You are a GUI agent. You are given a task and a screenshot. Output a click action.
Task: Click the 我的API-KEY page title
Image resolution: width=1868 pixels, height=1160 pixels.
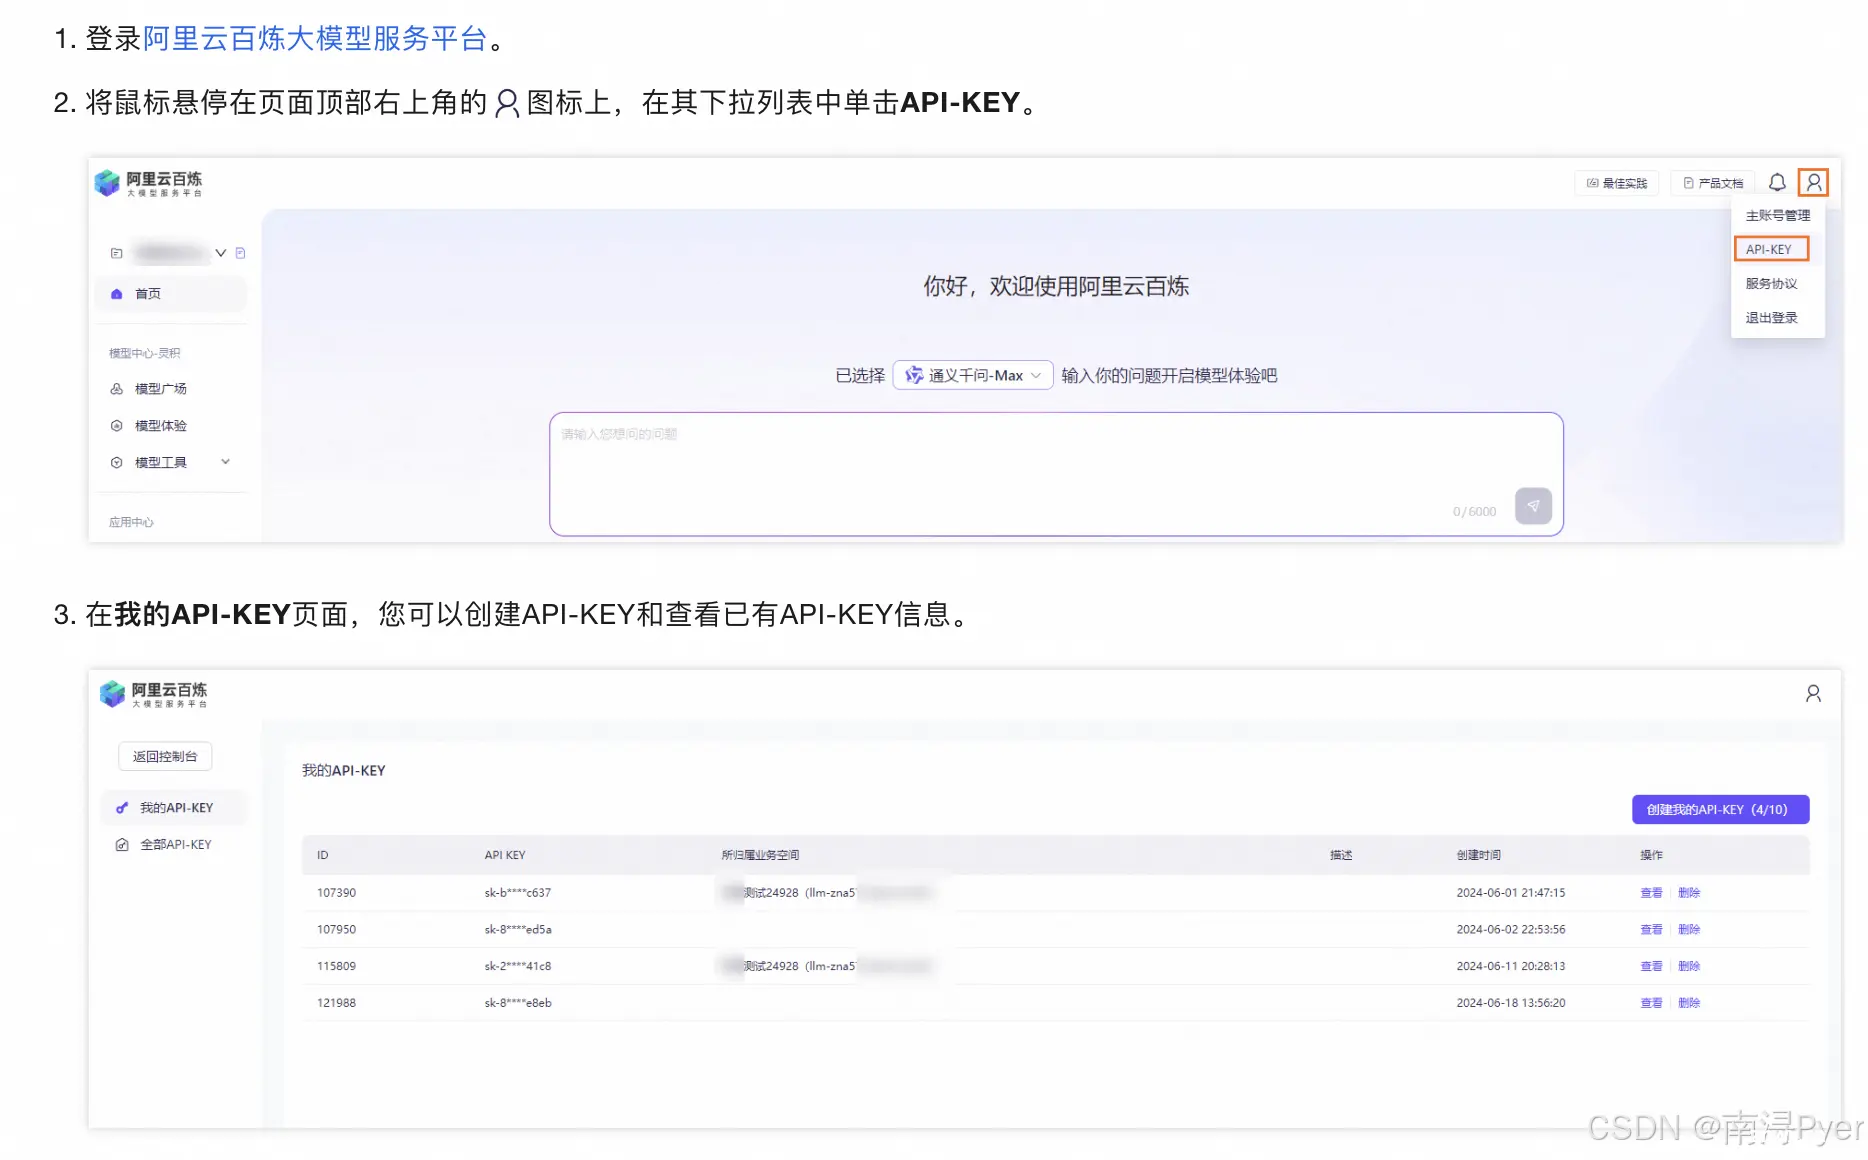coord(343,770)
